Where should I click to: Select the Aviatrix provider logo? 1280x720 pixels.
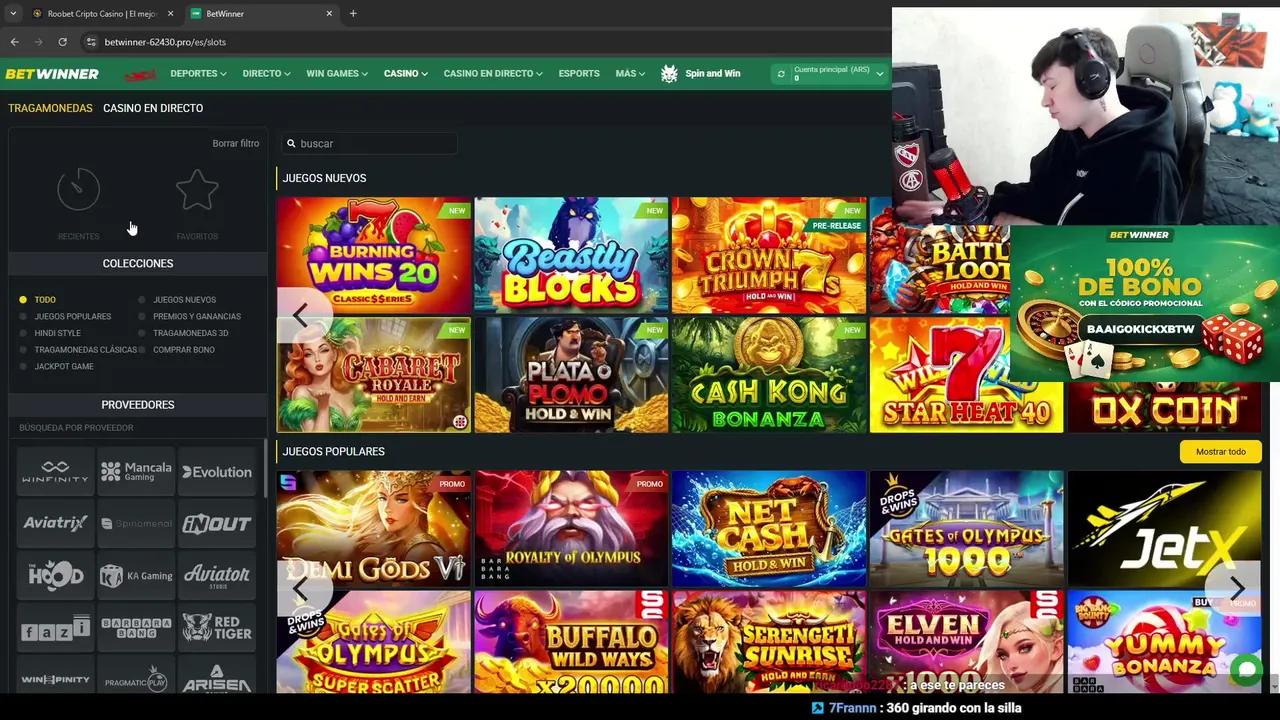[56, 523]
